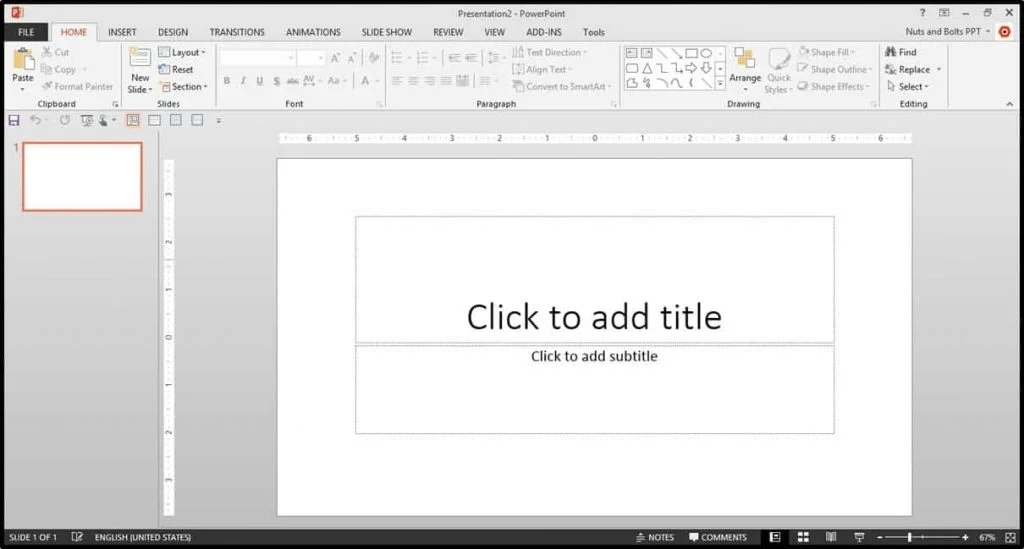Open Customize Quick Access Toolbar dropdown

point(219,120)
